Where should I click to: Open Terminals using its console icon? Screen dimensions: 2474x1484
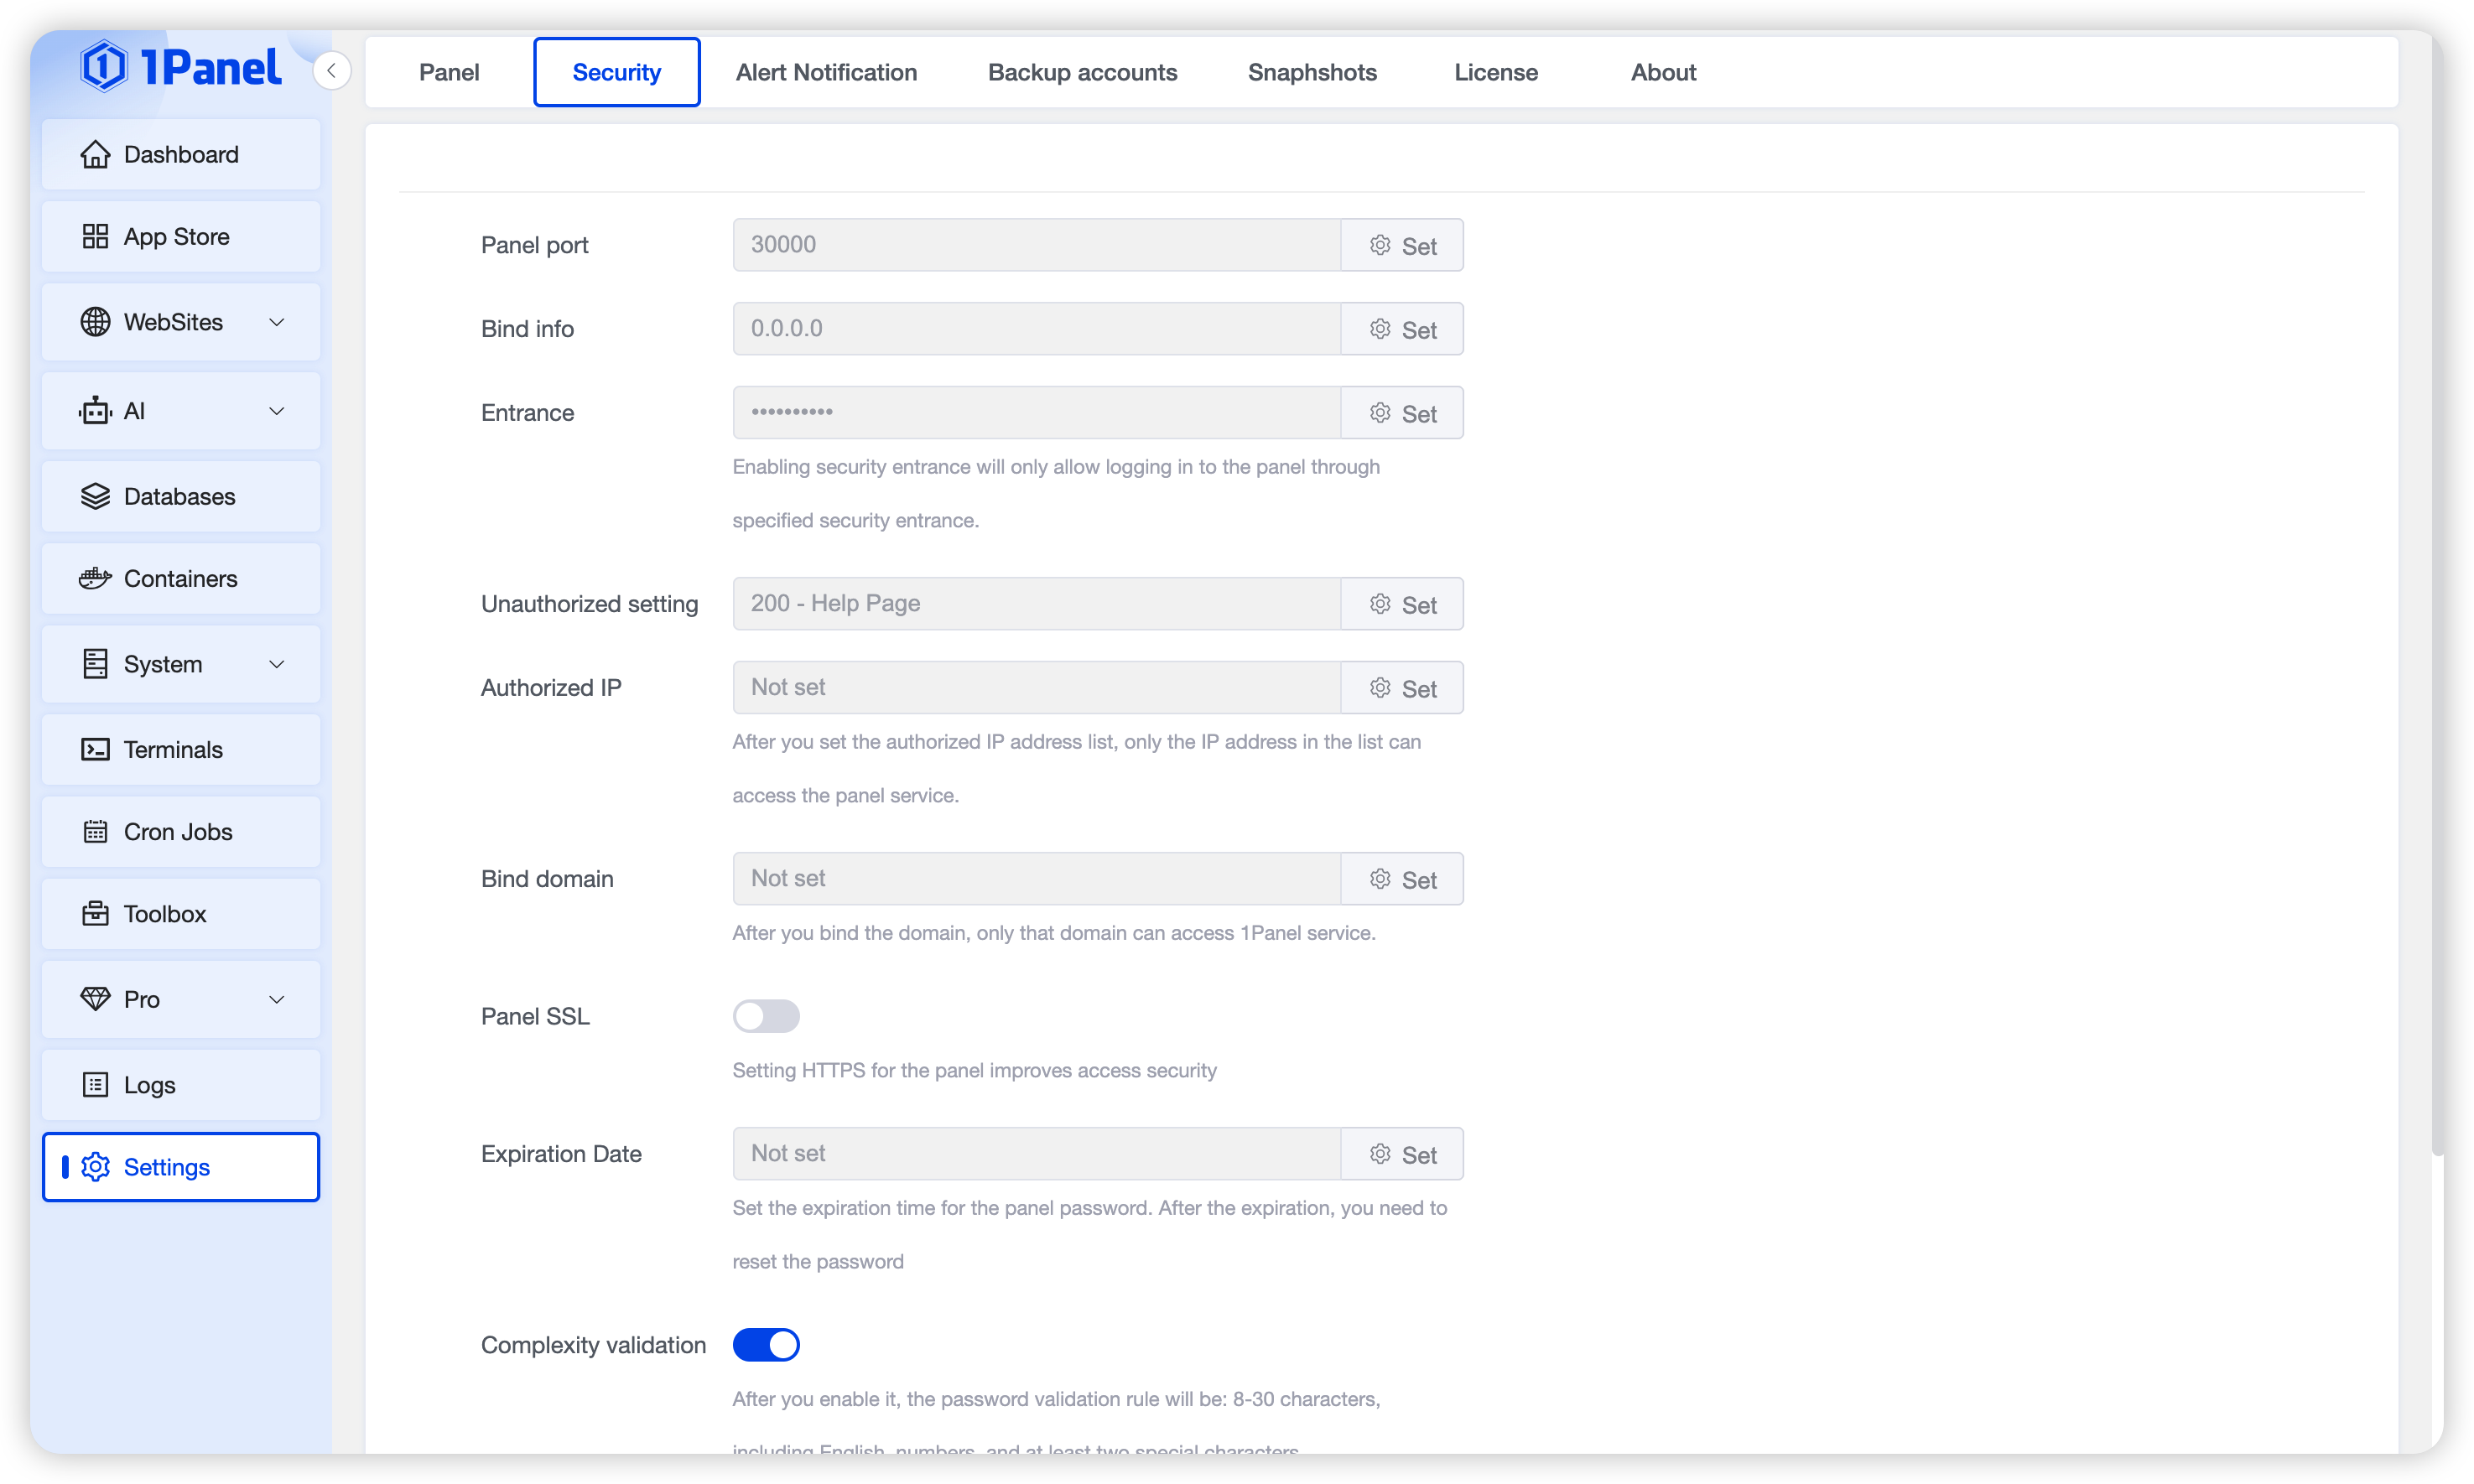click(95, 749)
